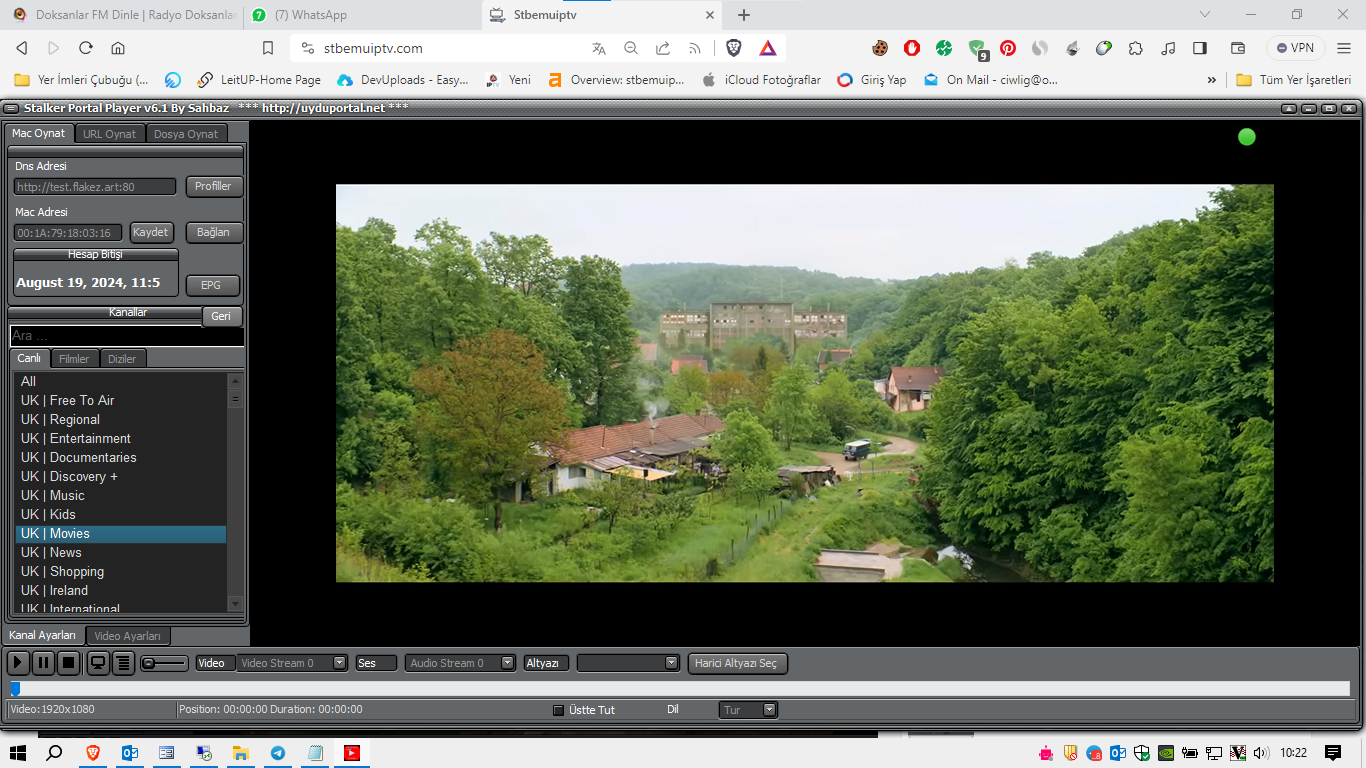1366x768 pixels.
Task: Click the browser reload icon
Action: 85,48
